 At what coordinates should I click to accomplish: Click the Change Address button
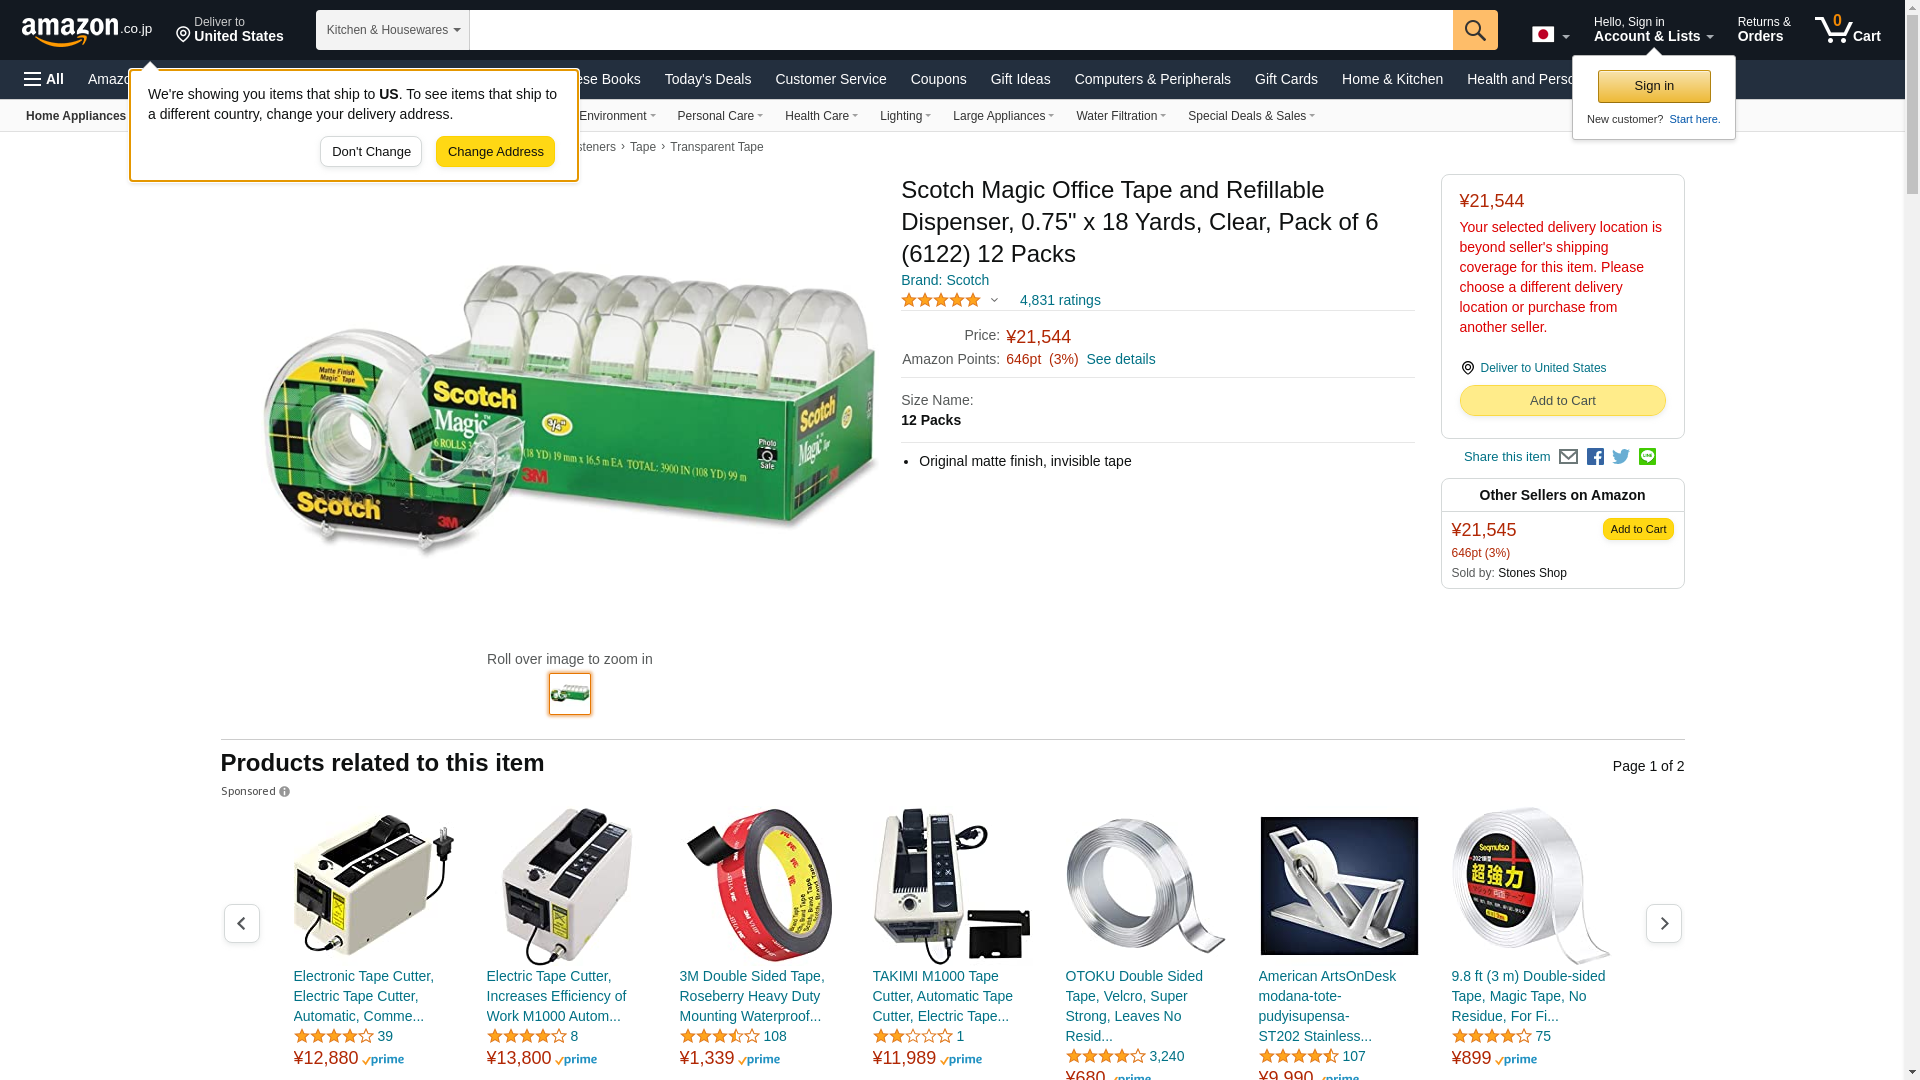pos(496,152)
